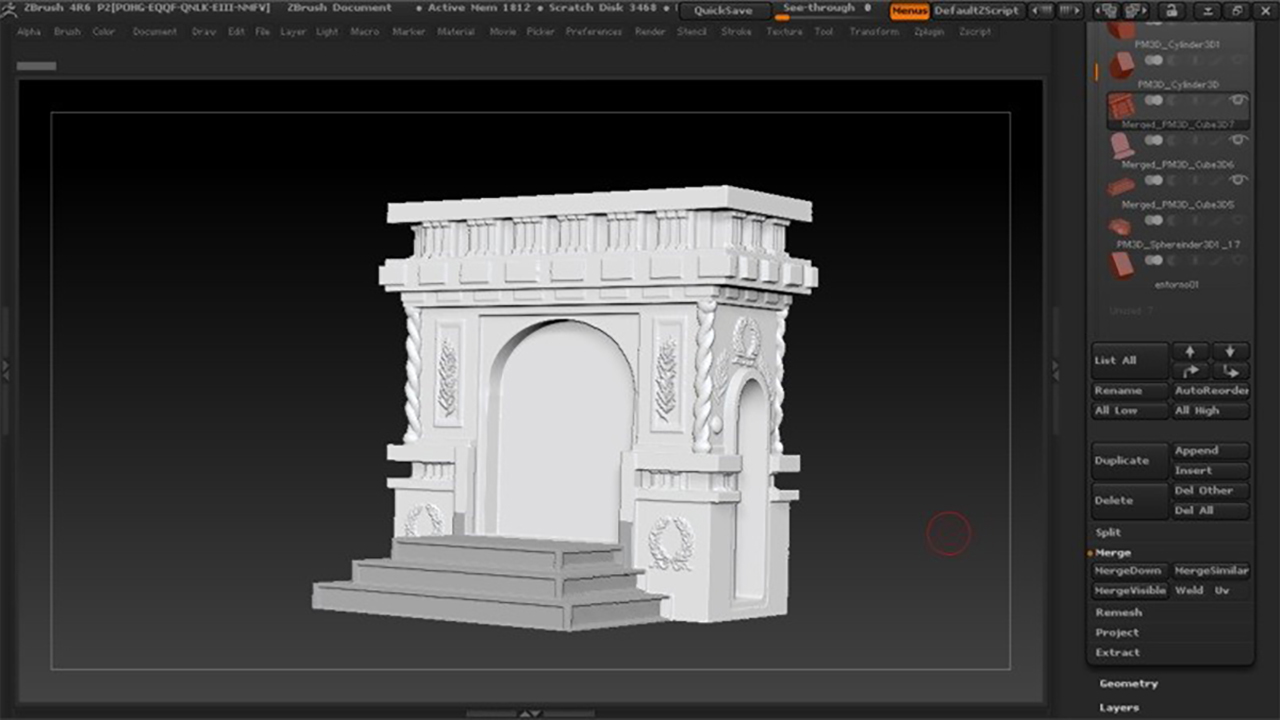Viewport: 1280px width, 720px height.
Task: Click the move subtool down arrow
Action: [x=1230, y=351]
